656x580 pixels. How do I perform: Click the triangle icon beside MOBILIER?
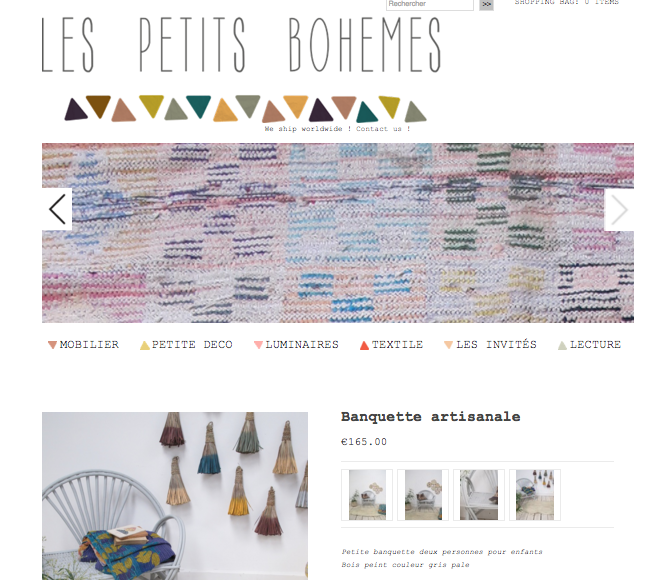pyautogui.click(x=52, y=345)
